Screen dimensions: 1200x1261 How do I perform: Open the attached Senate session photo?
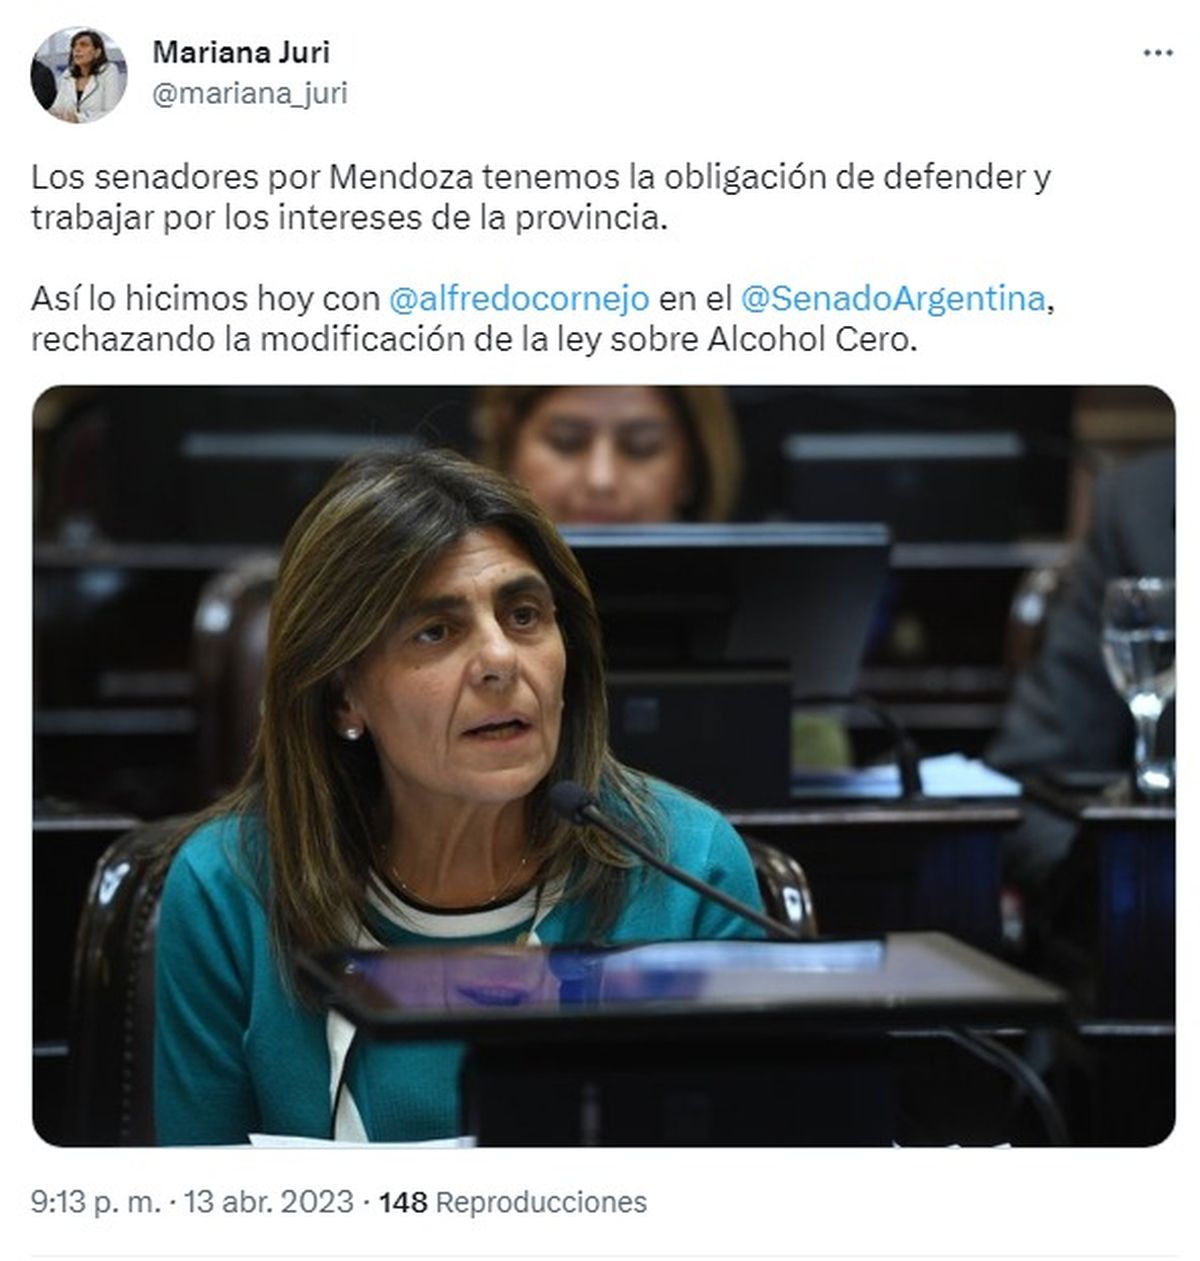pos(603,765)
